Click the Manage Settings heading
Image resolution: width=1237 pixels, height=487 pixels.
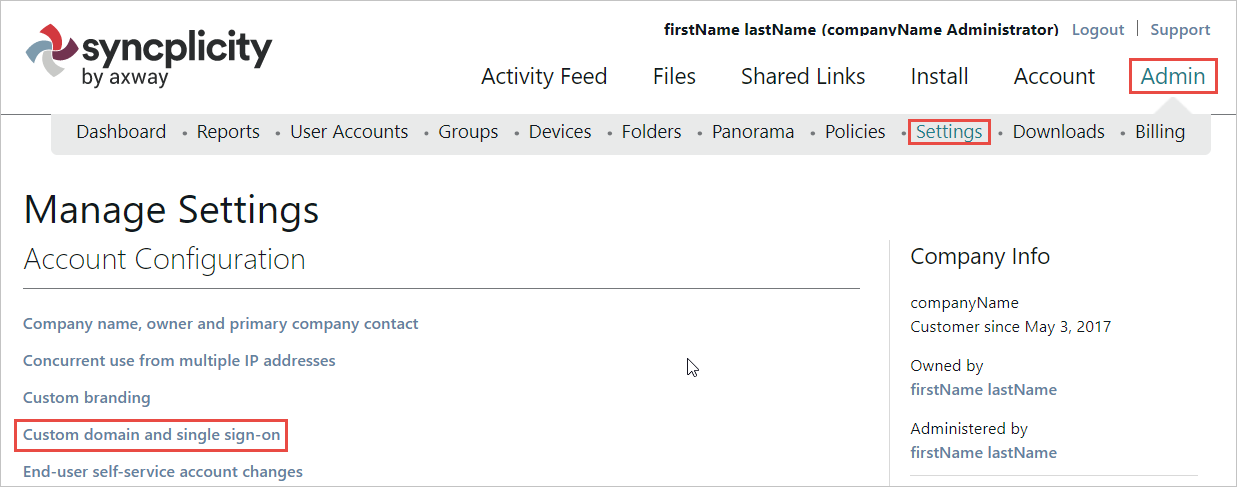pyautogui.click(x=171, y=210)
